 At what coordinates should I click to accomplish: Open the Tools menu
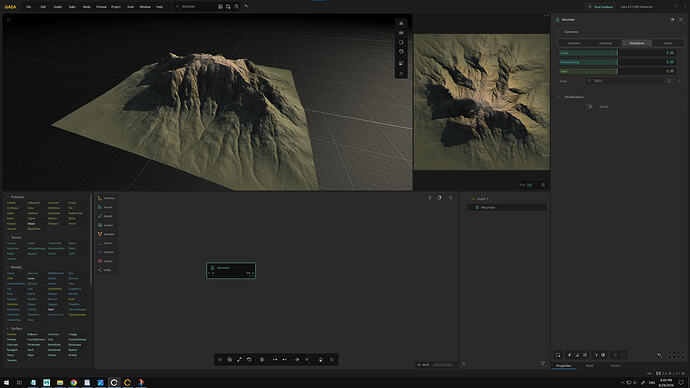click(x=130, y=7)
